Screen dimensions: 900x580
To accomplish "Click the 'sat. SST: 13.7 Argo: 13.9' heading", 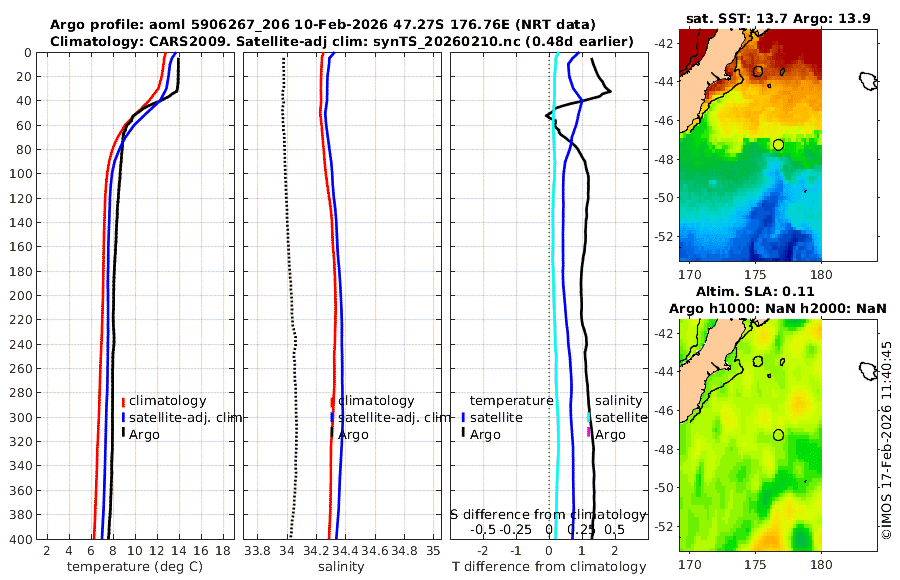I will click(x=778, y=19).
